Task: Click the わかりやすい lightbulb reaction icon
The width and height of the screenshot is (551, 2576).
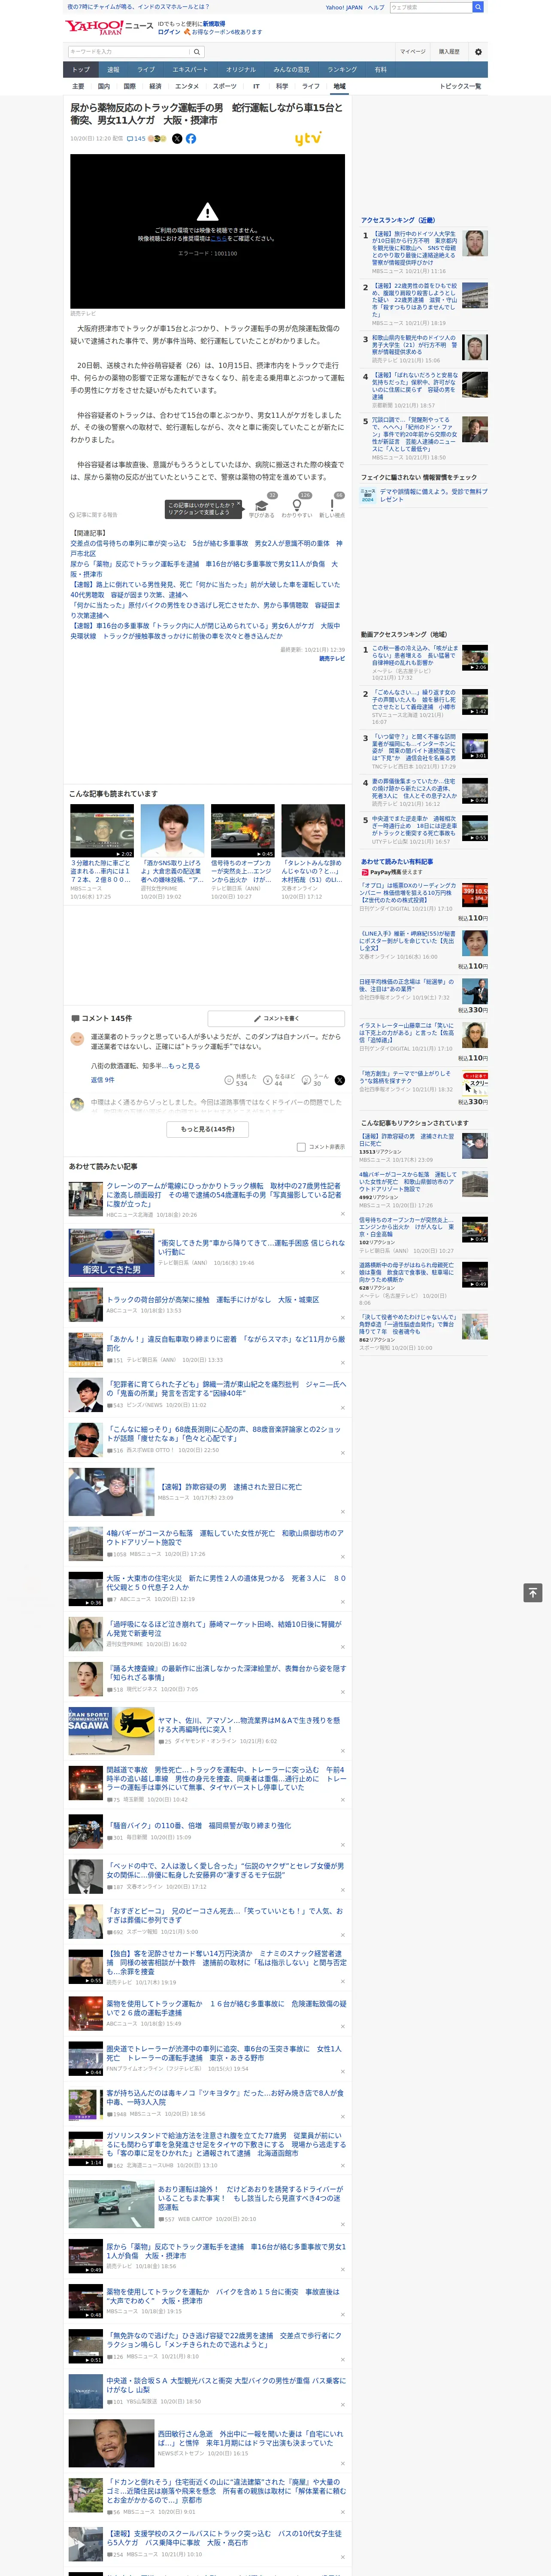Action: pos(297,506)
